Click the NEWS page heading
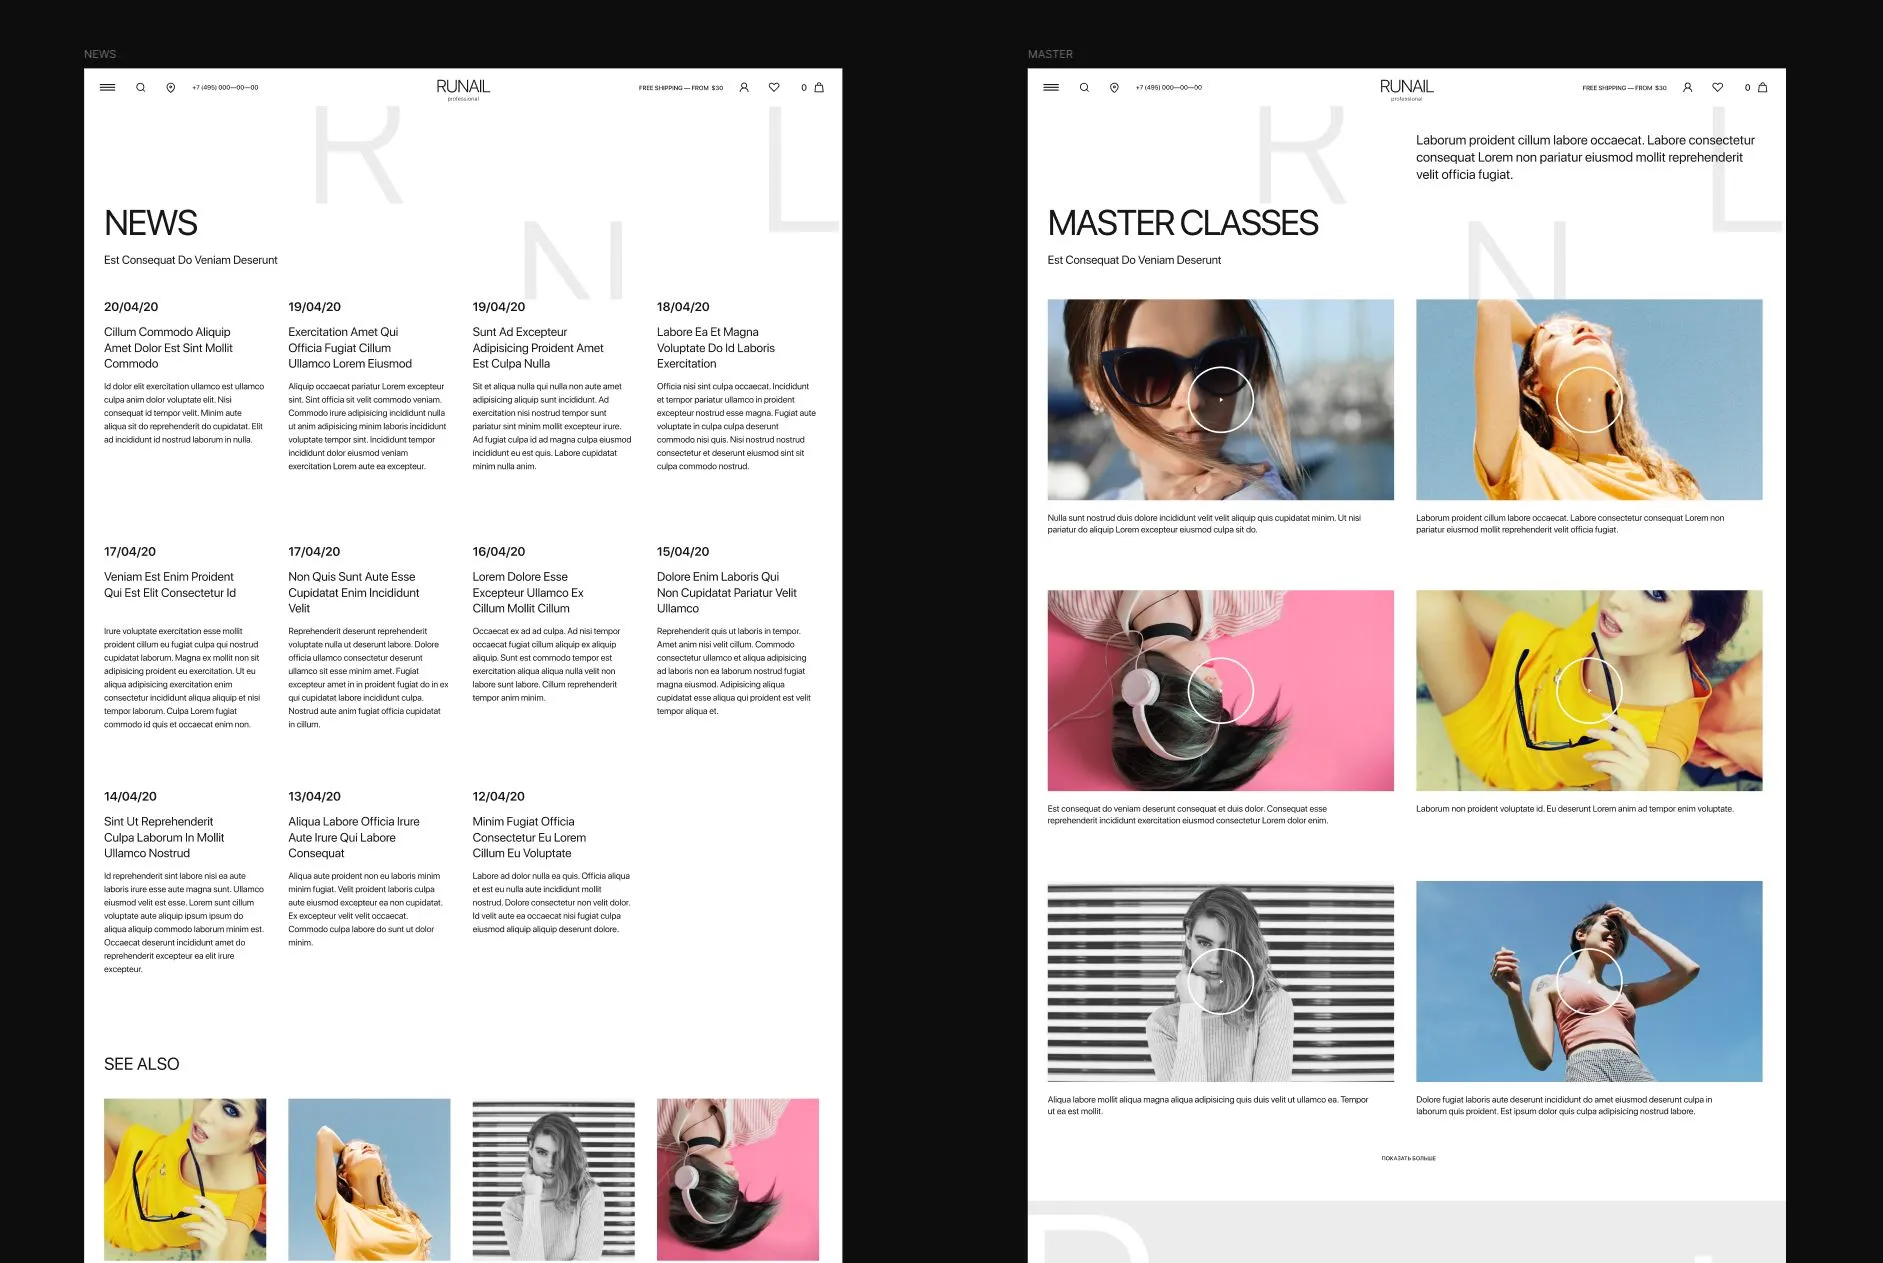1883x1263 pixels. (x=151, y=223)
